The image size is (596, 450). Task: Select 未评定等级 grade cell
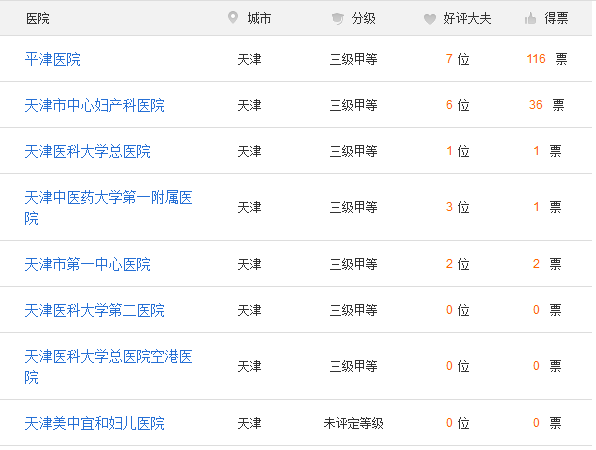[x=353, y=423]
